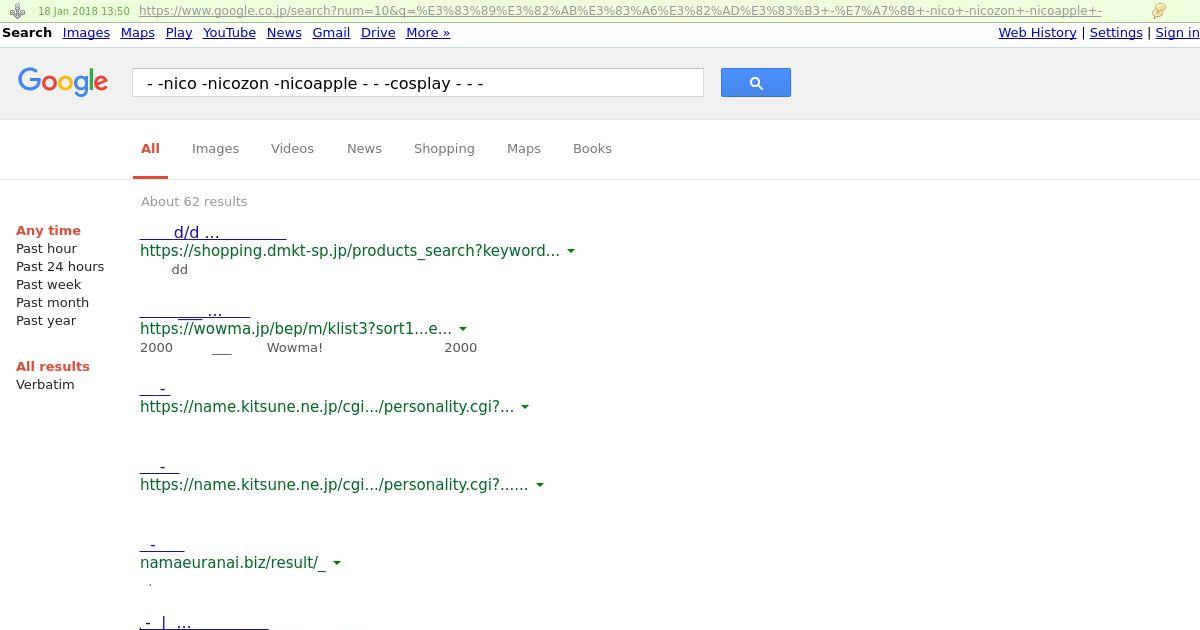The width and height of the screenshot is (1200, 630).
Task: Open Gmail link in top bar
Action: tap(331, 33)
